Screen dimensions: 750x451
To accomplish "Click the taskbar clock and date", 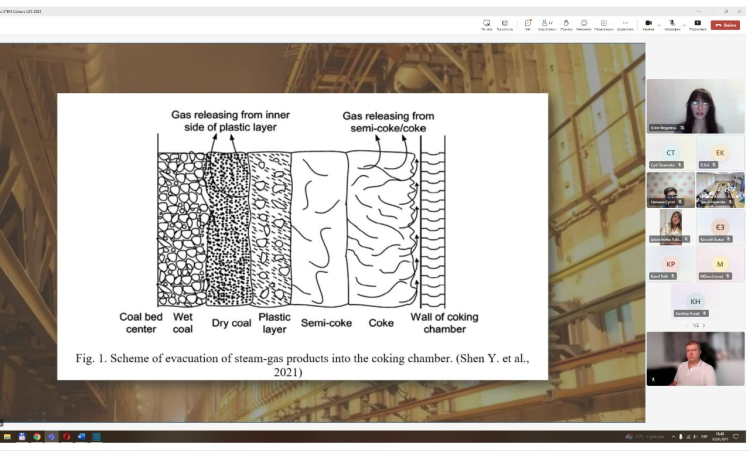I will tap(719, 437).
